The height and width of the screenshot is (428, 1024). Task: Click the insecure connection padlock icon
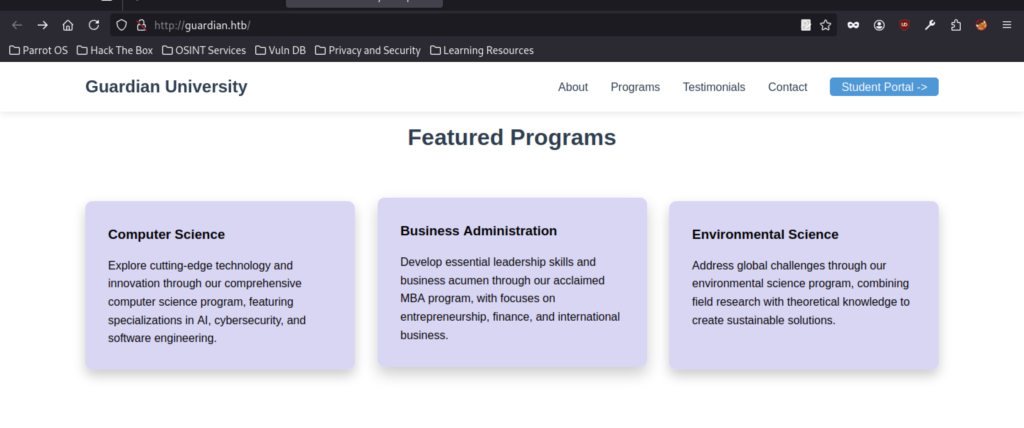point(141,25)
